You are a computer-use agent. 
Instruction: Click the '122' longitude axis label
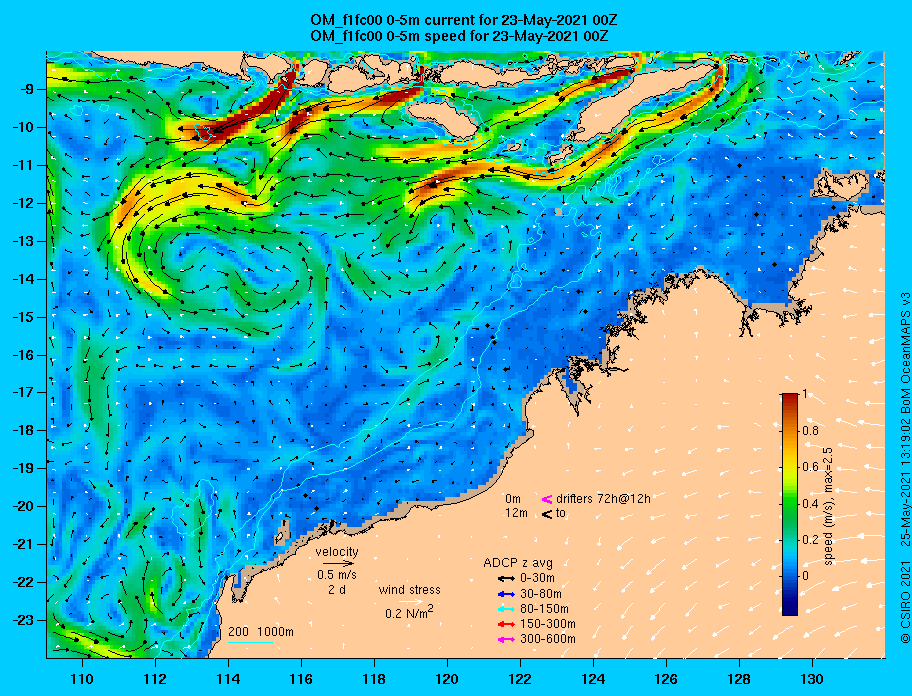[520, 679]
